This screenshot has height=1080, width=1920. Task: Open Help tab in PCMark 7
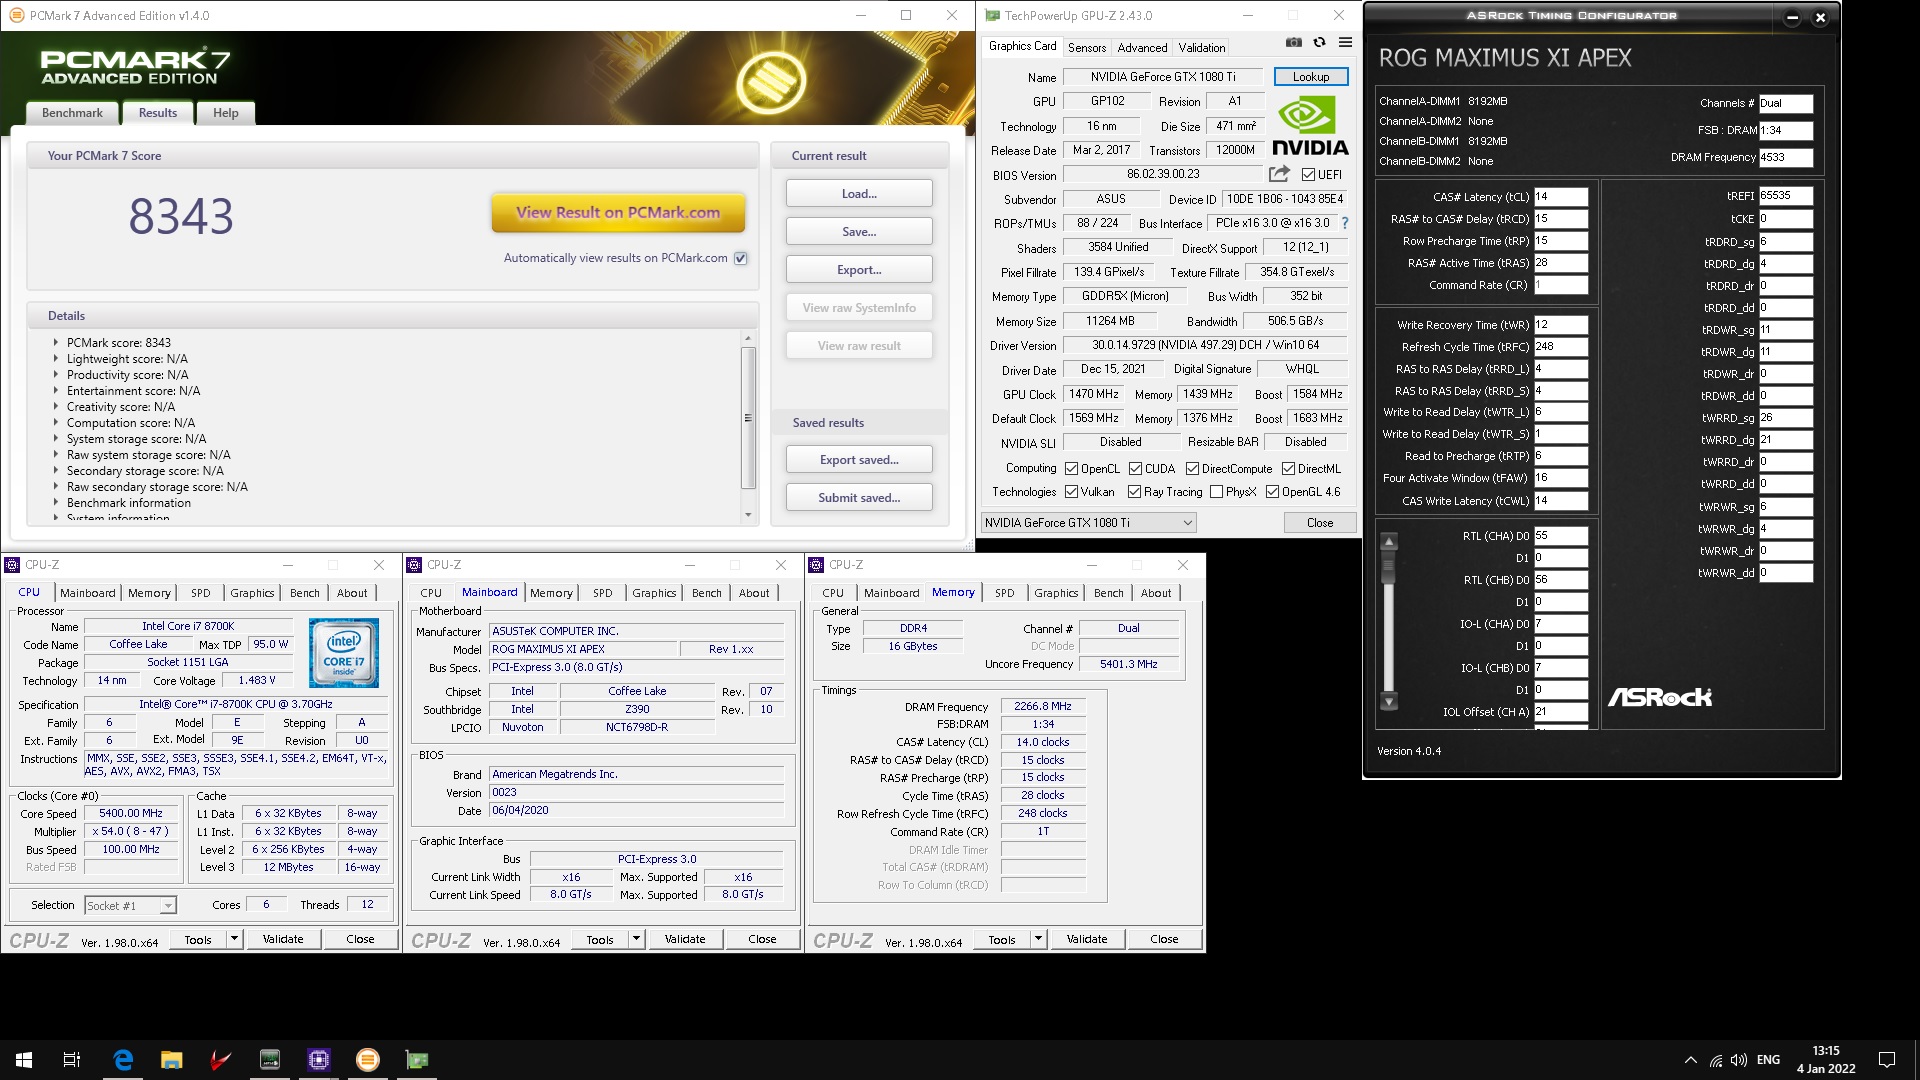tap(225, 113)
